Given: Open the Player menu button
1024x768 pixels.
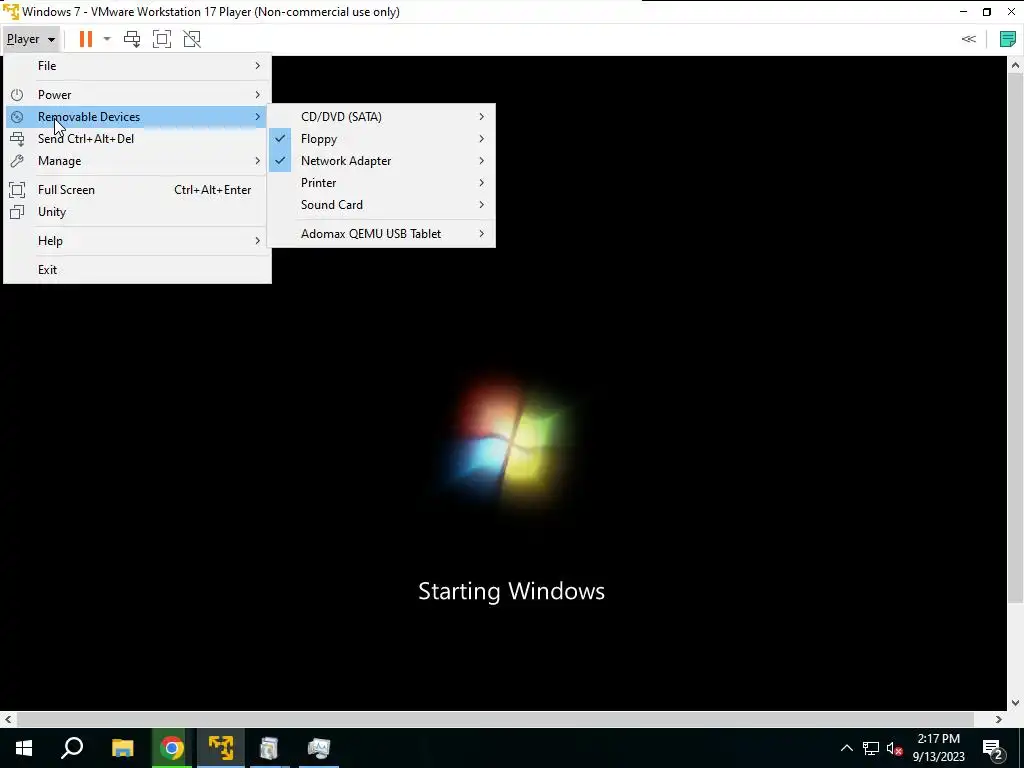Looking at the screenshot, I should [31, 39].
